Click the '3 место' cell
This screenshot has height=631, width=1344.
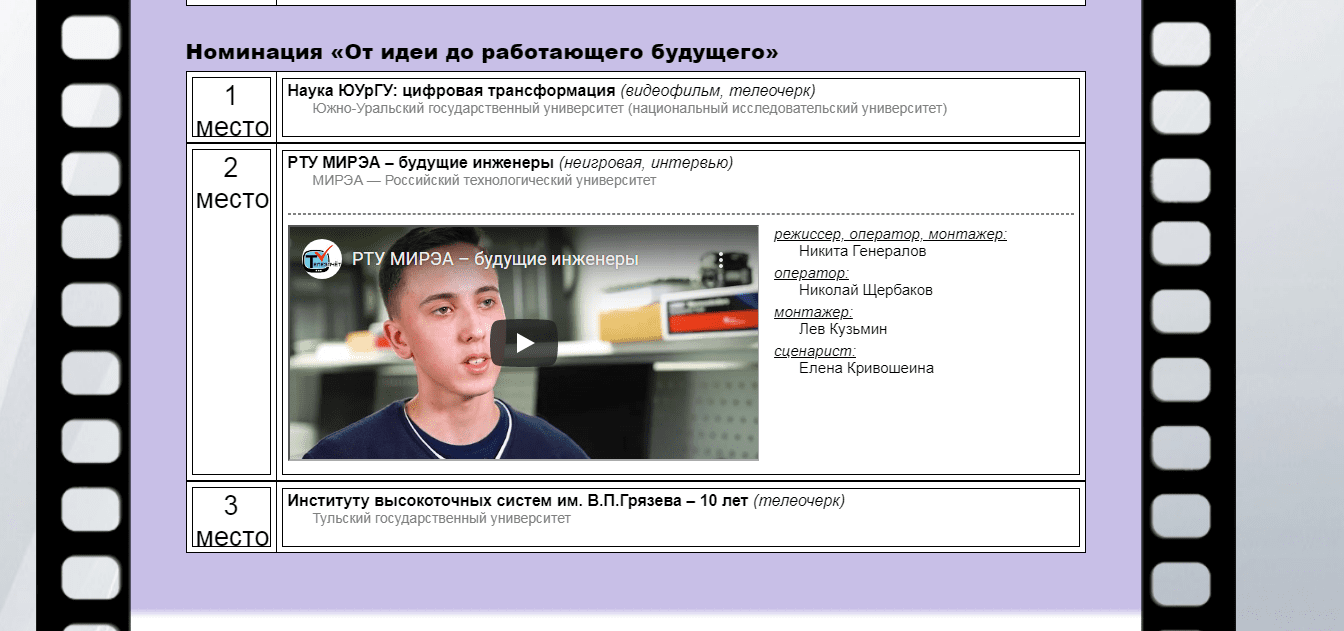pyautogui.click(x=231, y=517)
